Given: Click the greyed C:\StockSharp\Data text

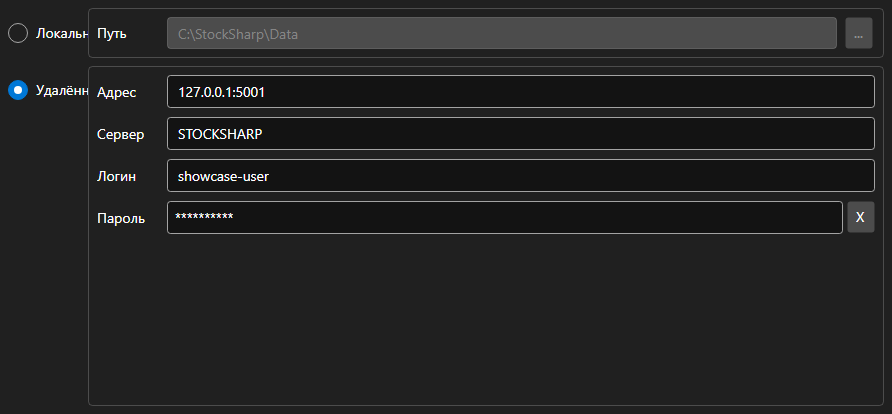Looking at the screenshot, I should tap(238, 34).
